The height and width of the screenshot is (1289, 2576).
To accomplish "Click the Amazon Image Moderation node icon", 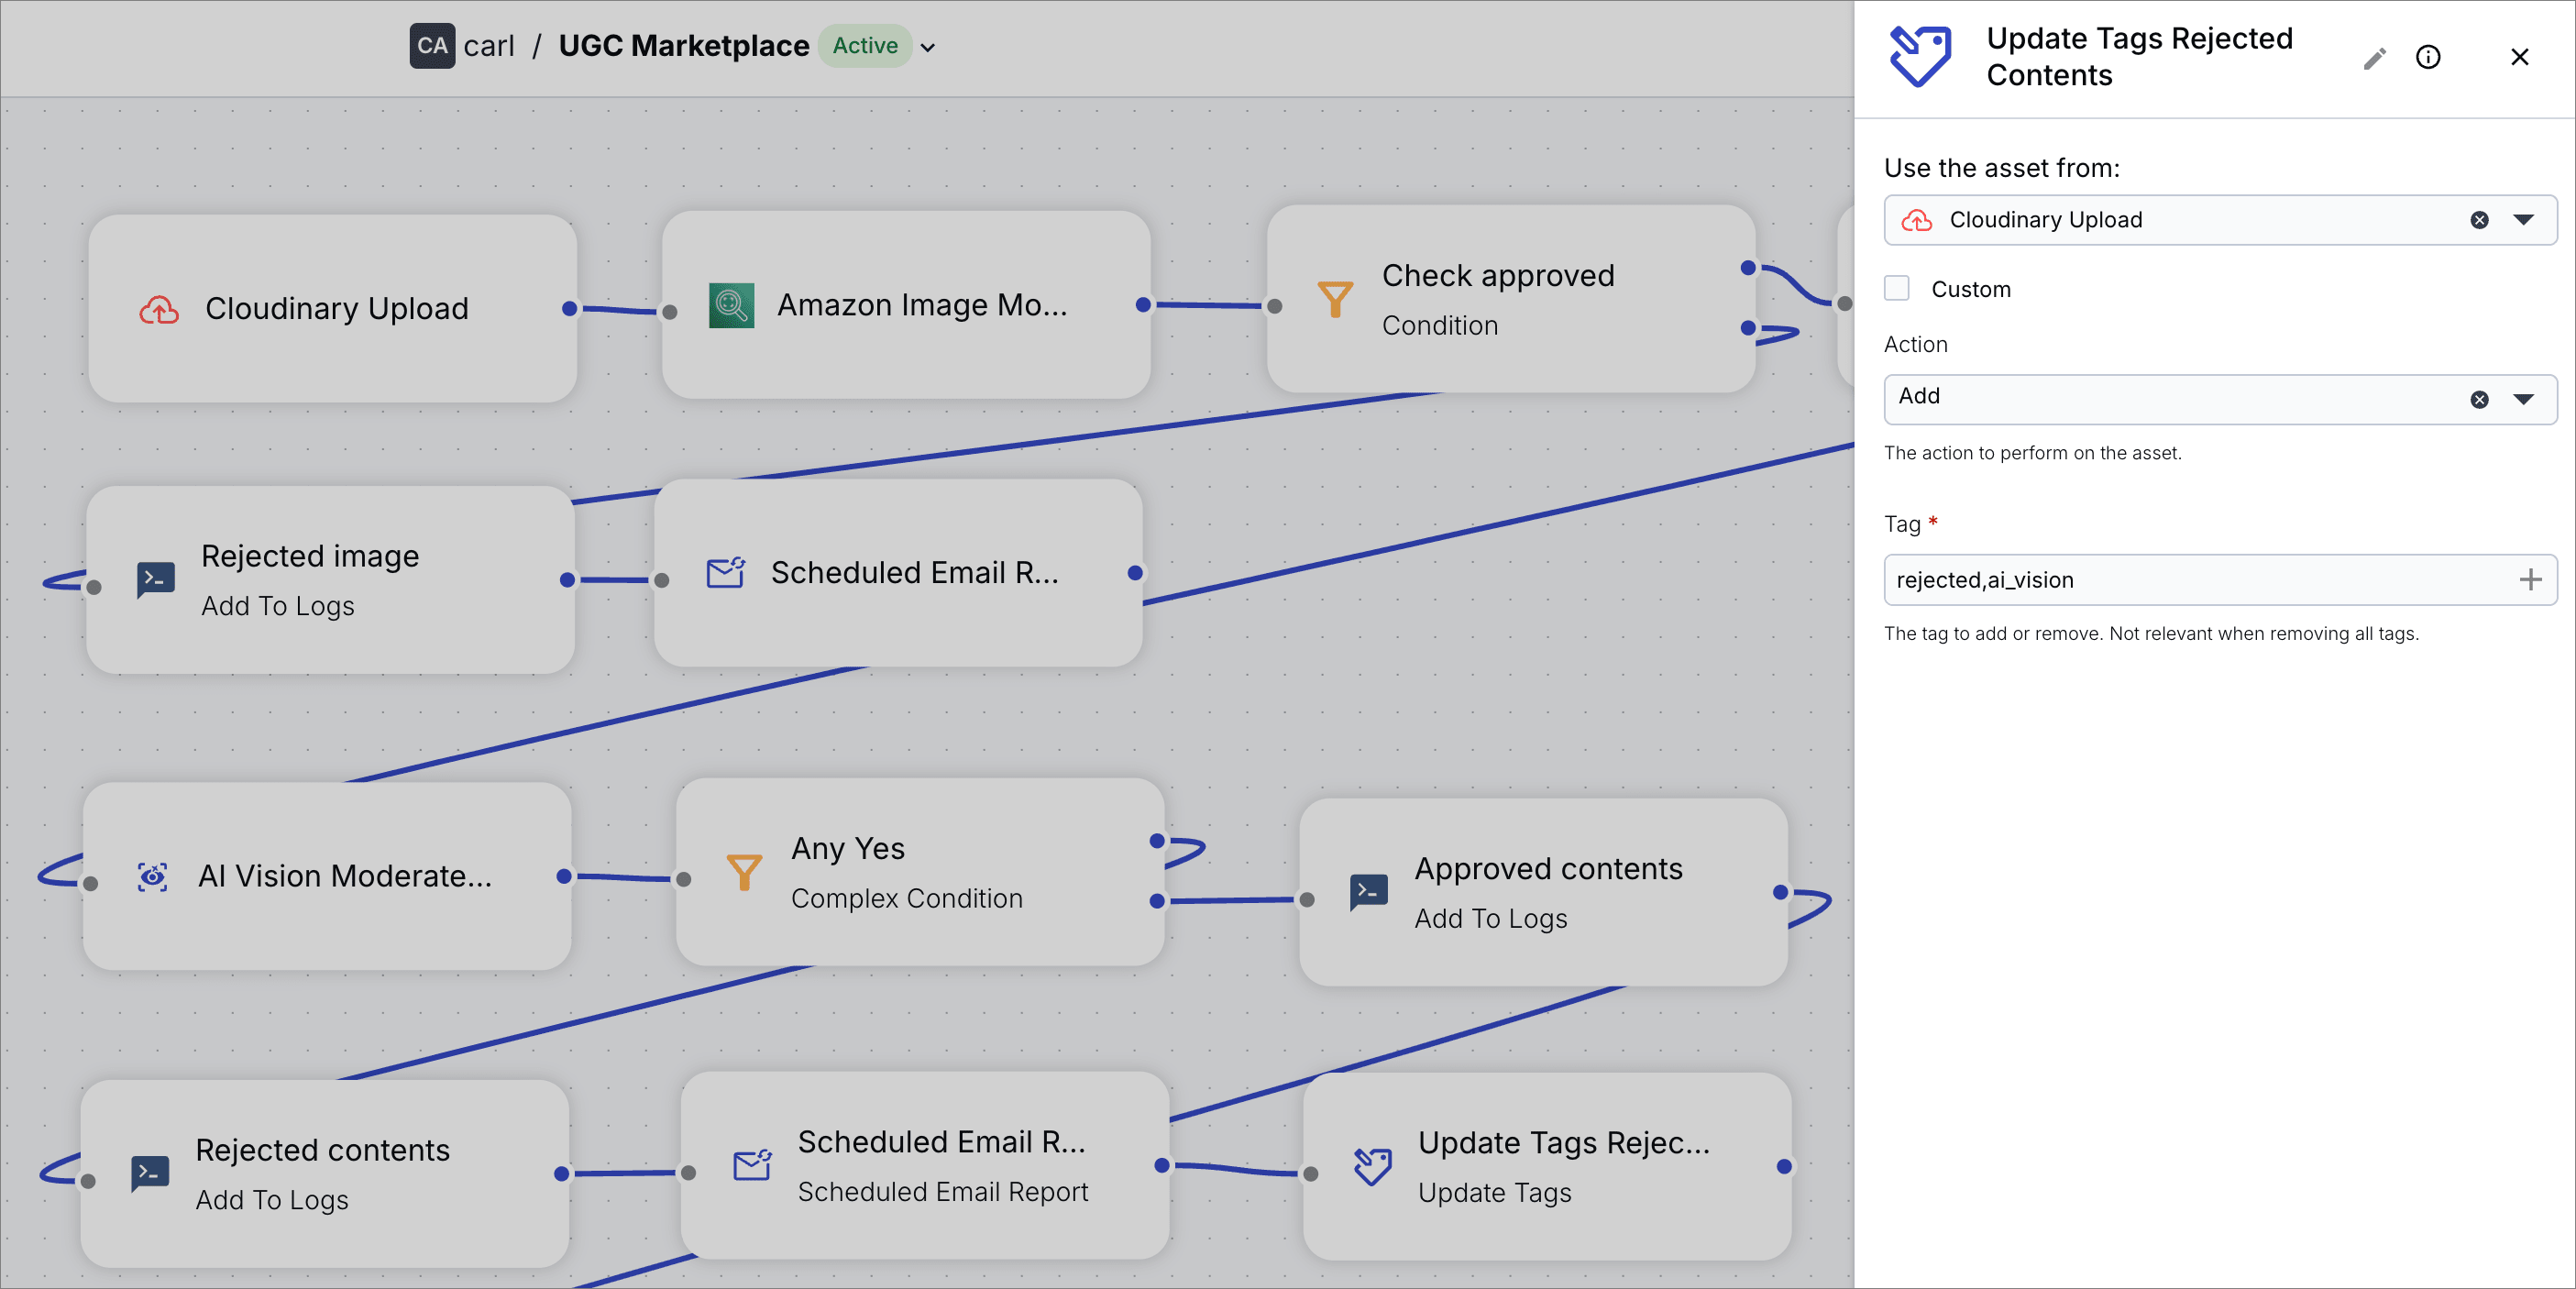I will pos(731,306).
